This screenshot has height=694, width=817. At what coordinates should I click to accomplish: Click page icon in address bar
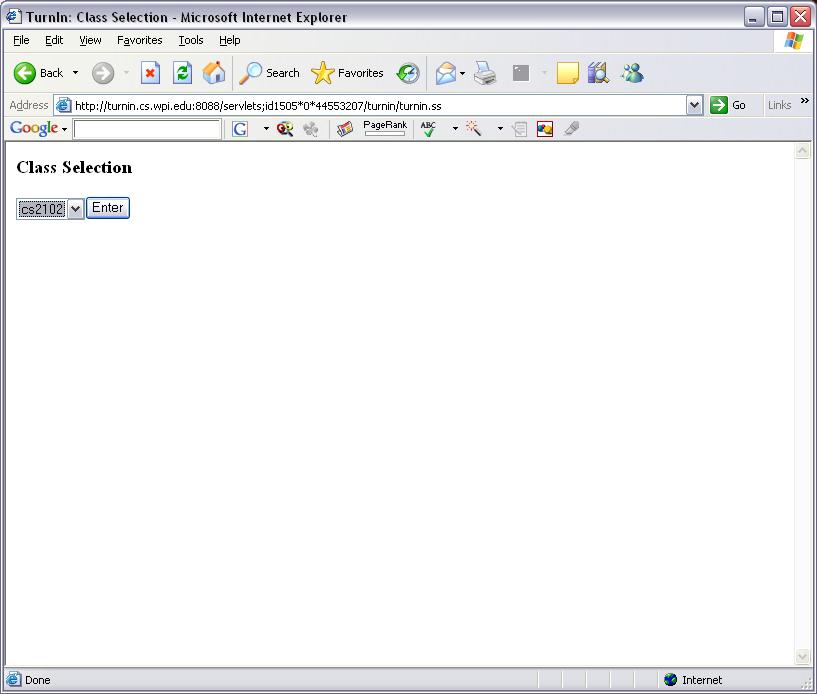click(x=64, y=105)
